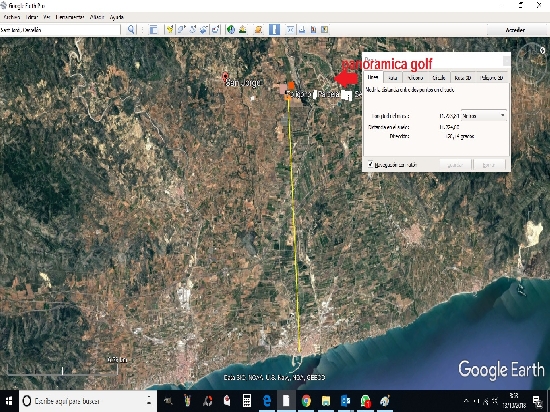550x412 pixels.
Task: Click the Borrar button in ruler dialog
Action: tap(489, 164)
